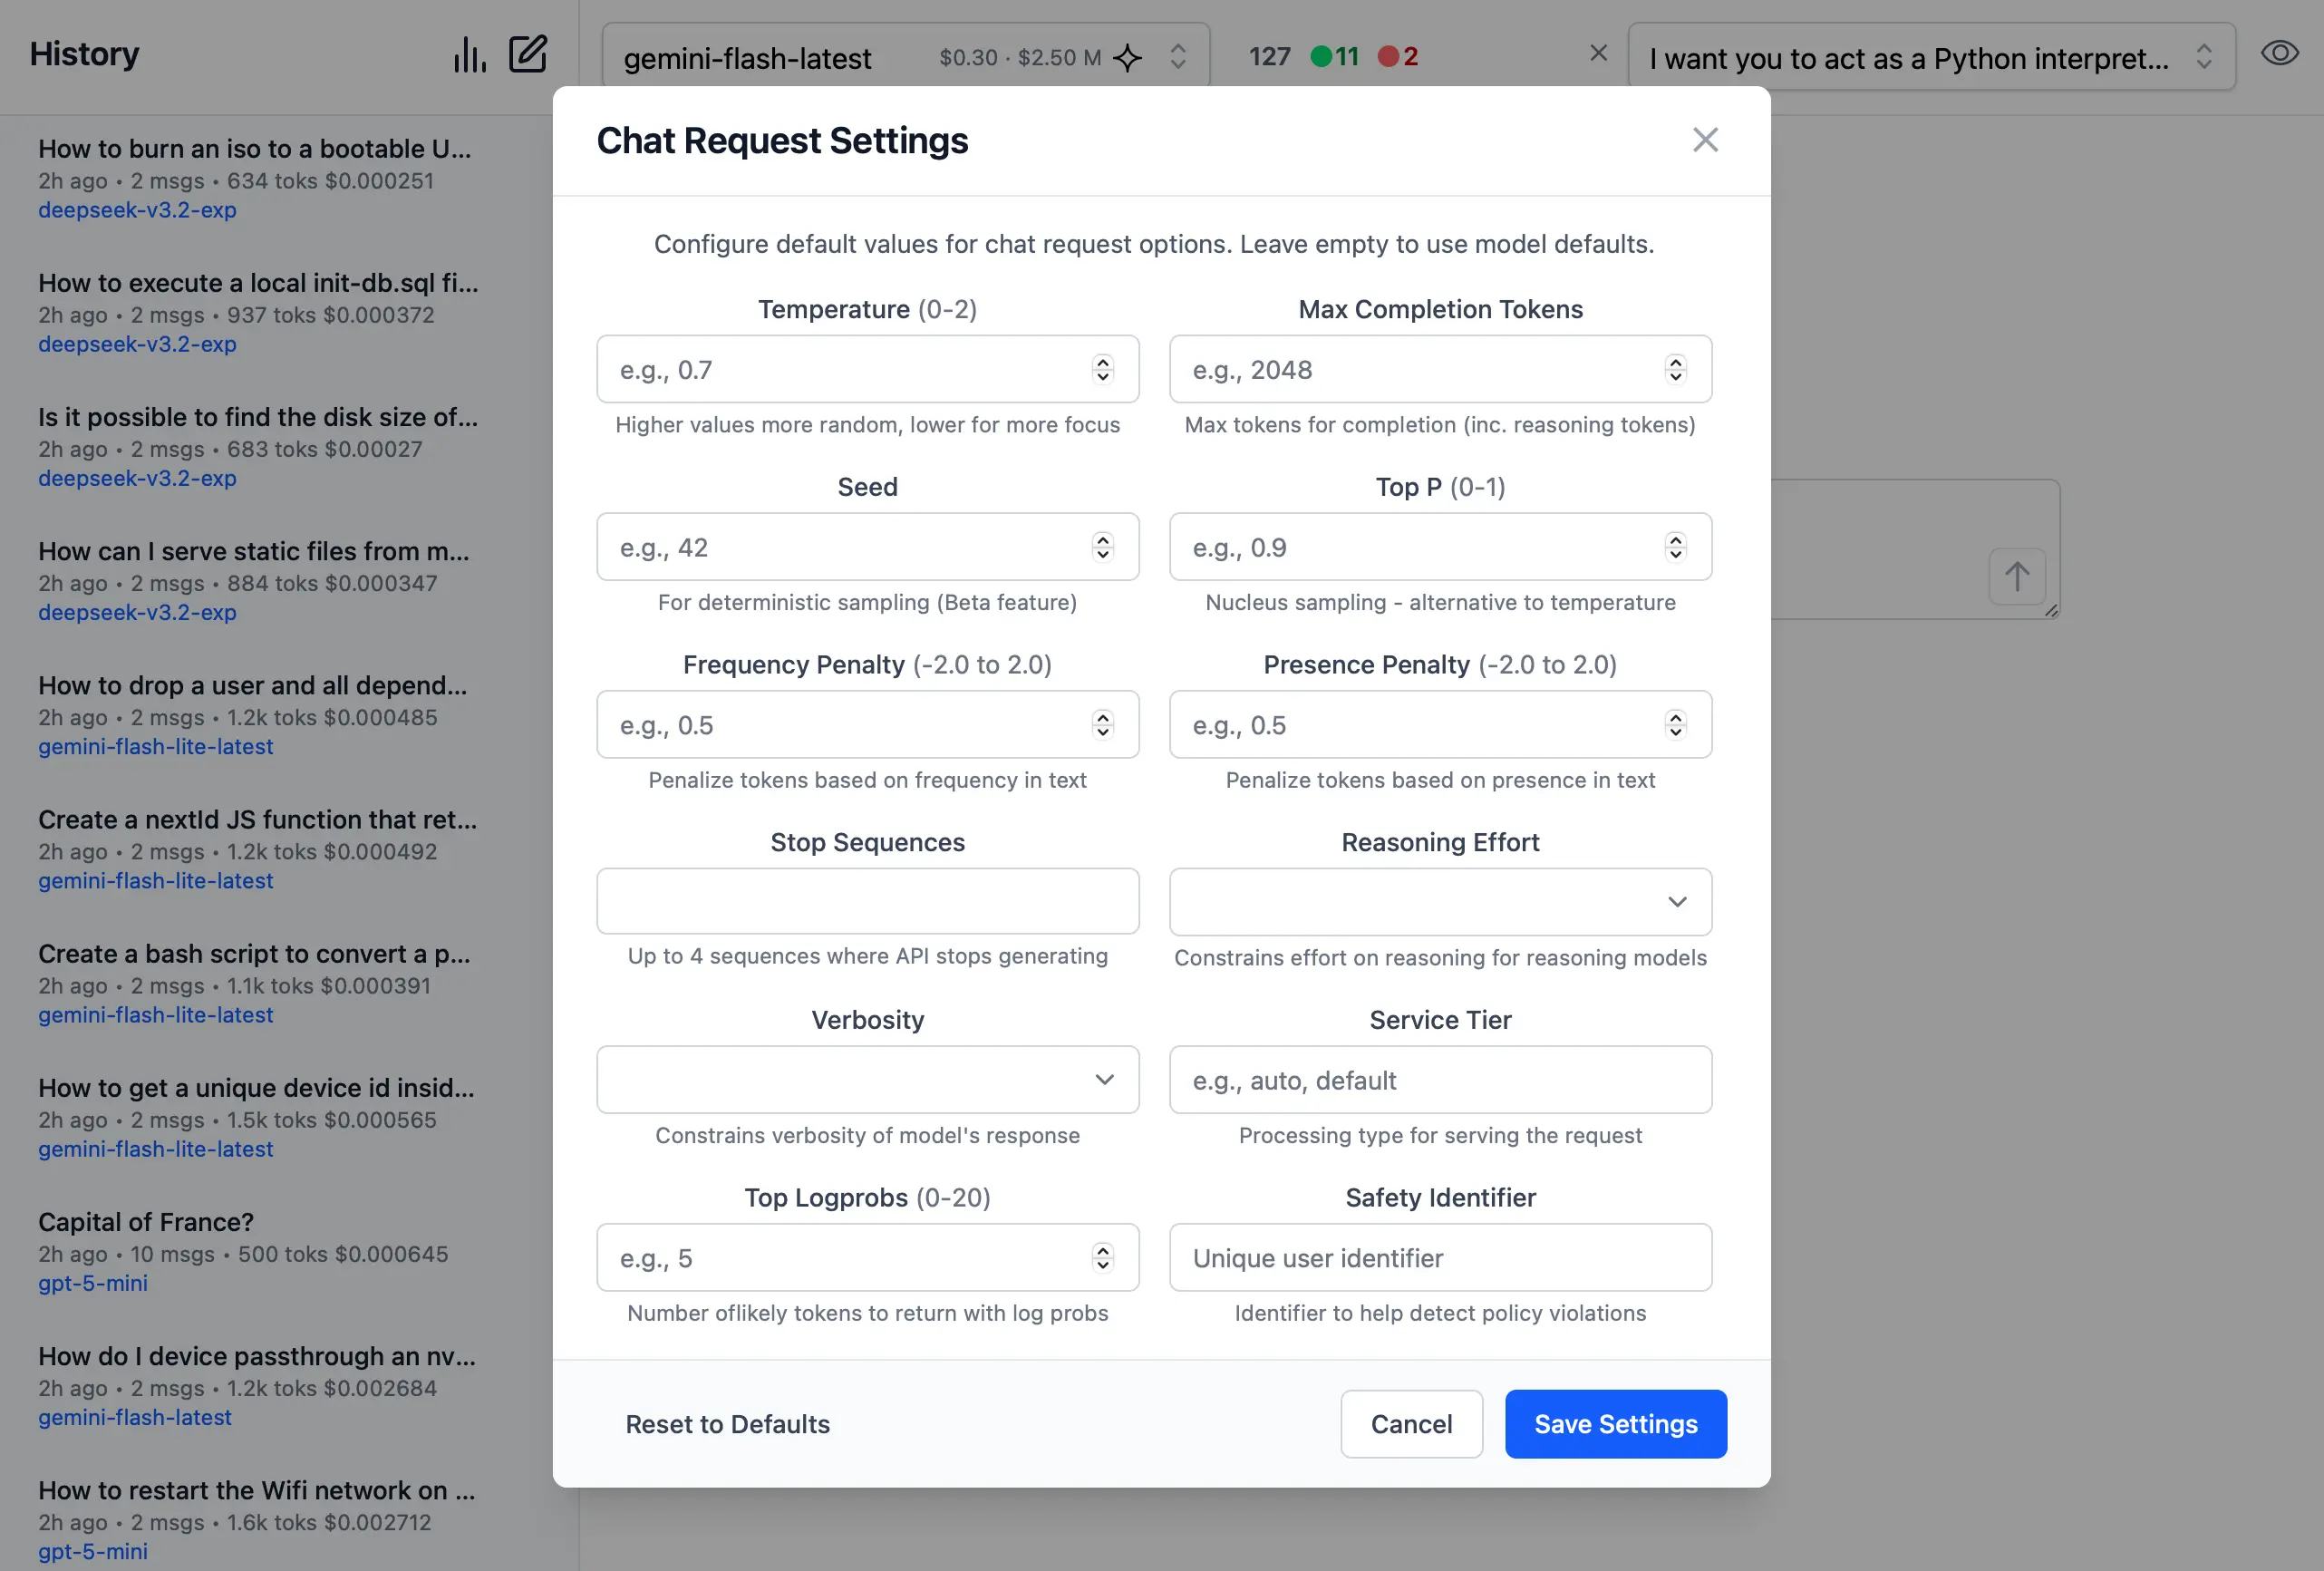2324x1571 pixels.
Task: Click the send message arrow button
Action: click(x=2018, y=577)
